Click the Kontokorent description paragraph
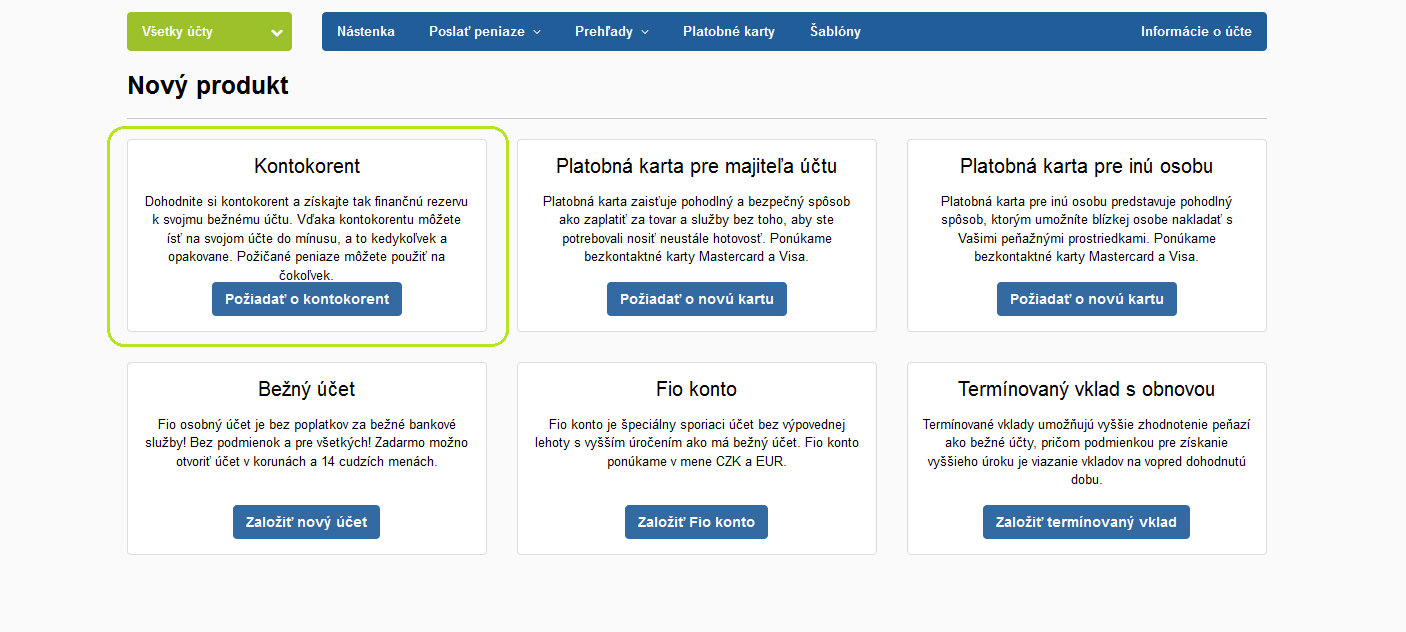The image size is (1406, 632). (x=307, y=238)
